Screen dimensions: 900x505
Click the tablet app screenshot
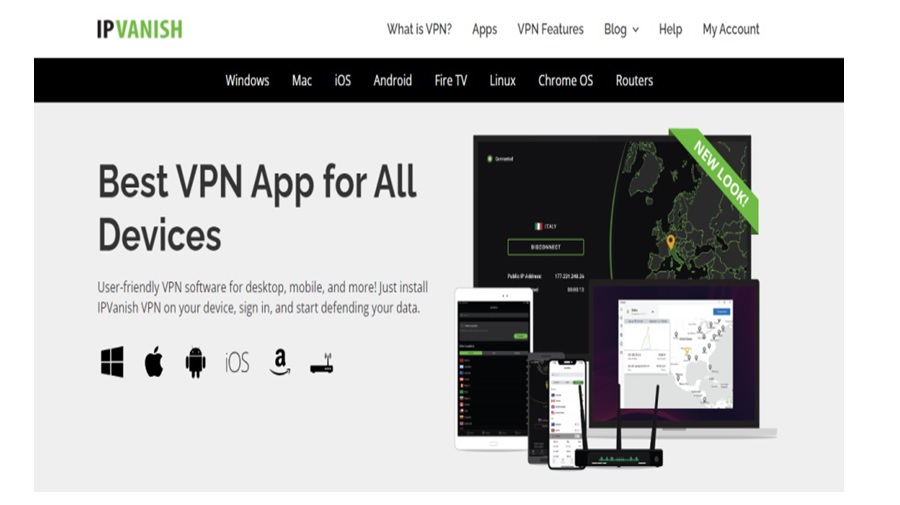[x=494, y=369]
